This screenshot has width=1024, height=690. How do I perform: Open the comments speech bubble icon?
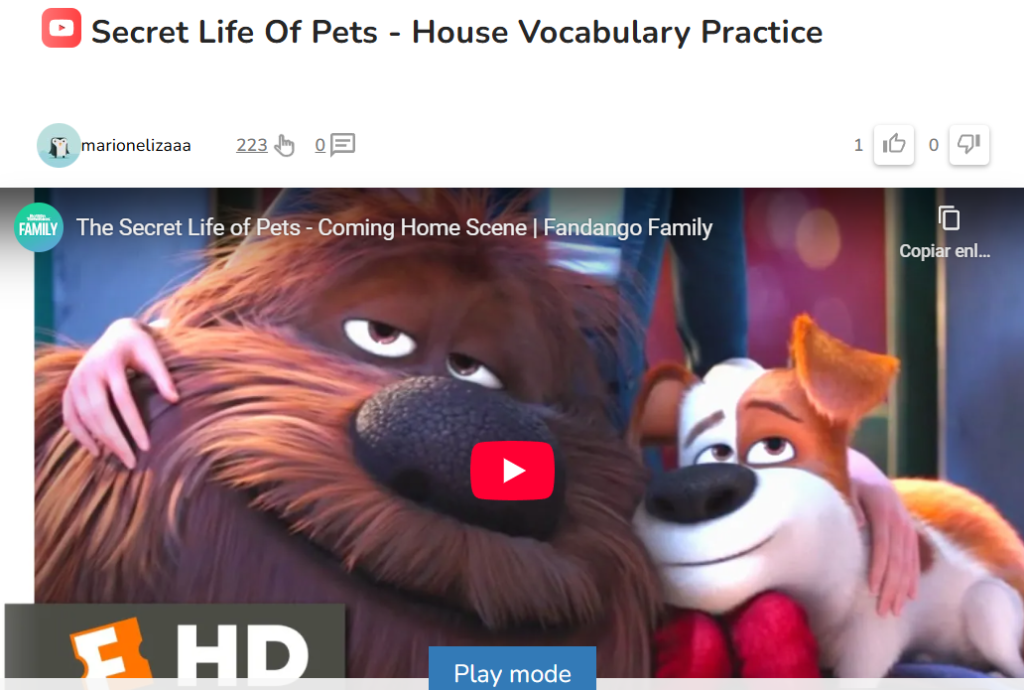342,144
